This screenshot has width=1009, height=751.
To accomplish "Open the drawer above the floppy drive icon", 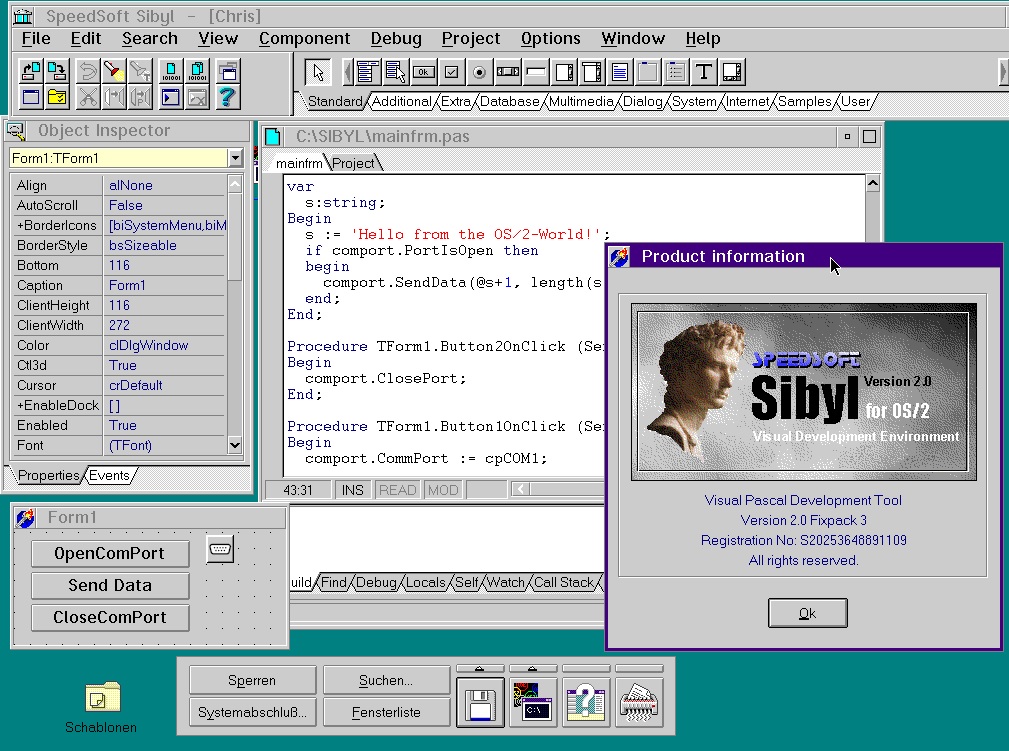I will tap(479, 669).
